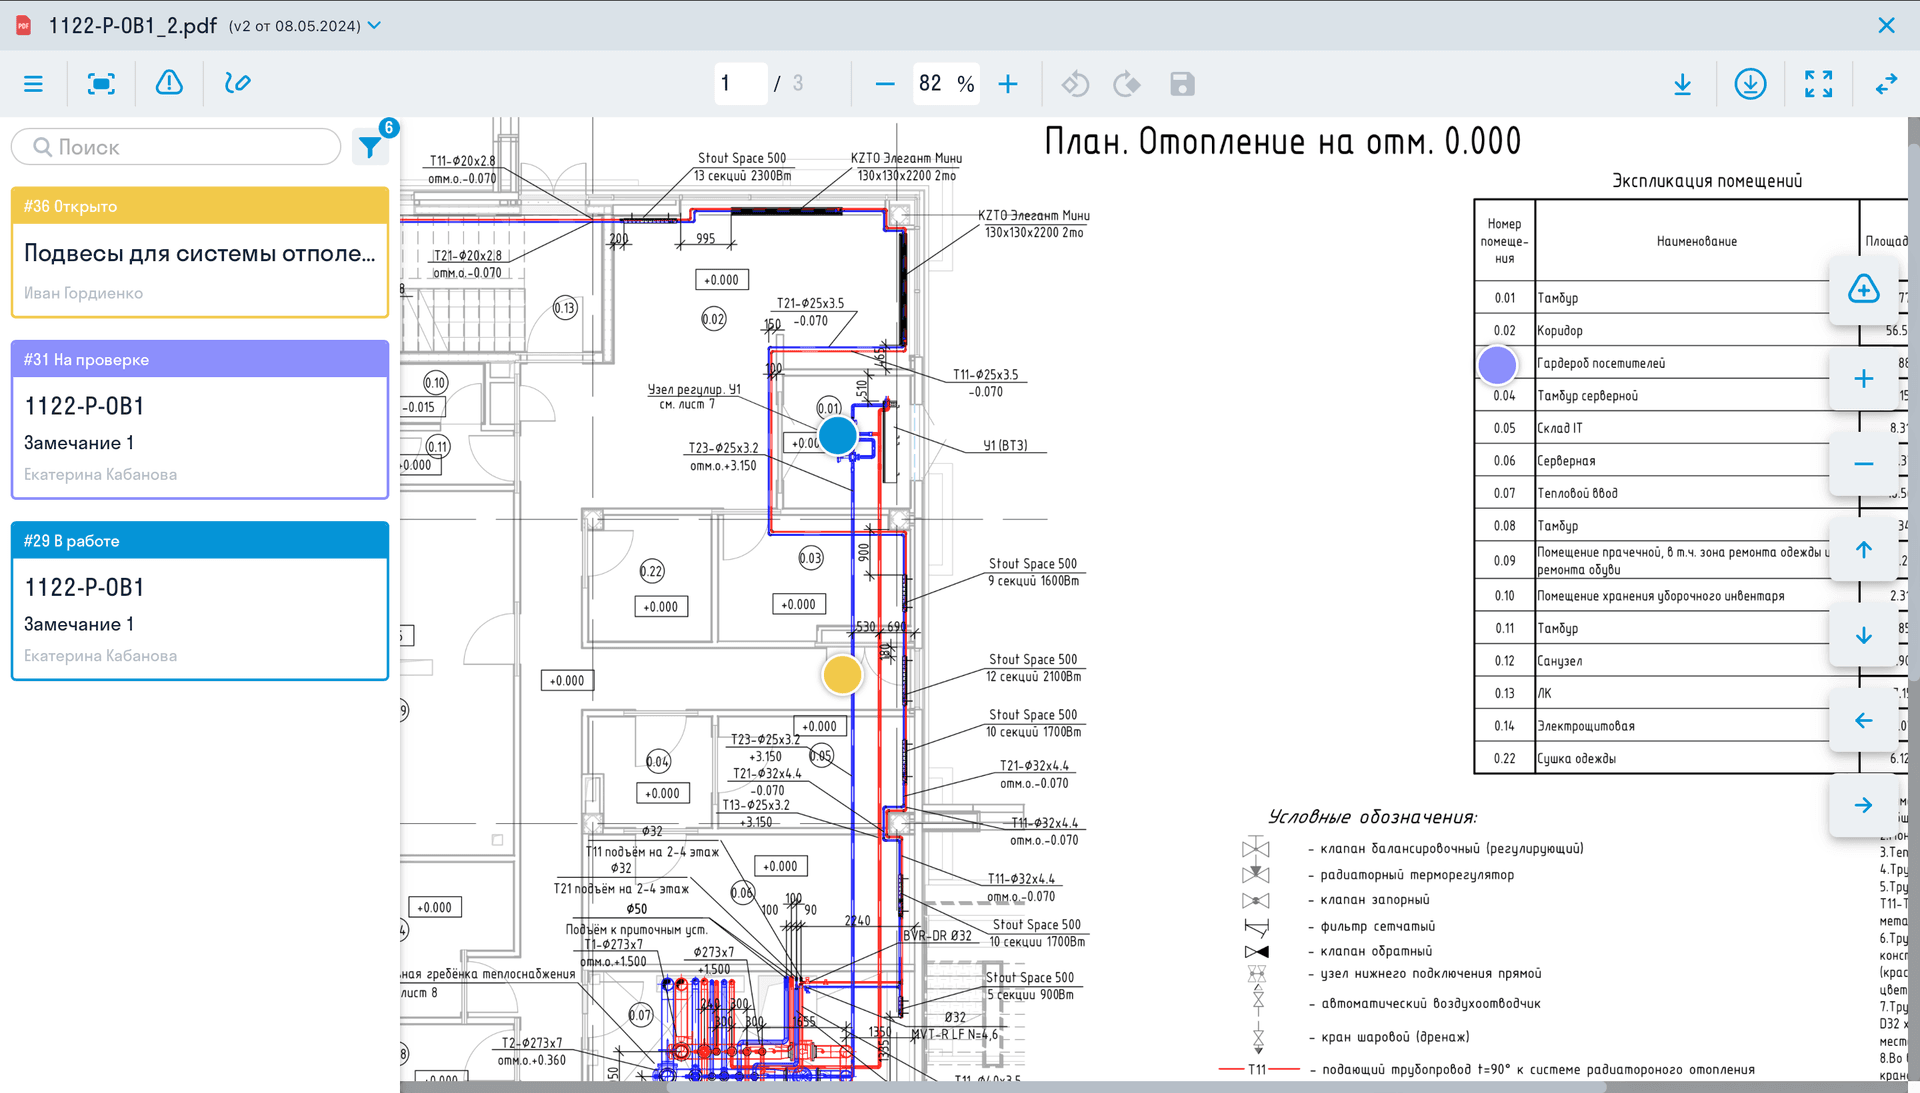1920x1093 pixels.
Task: Click the save floppy disk icon
Action: (1182, 84)
